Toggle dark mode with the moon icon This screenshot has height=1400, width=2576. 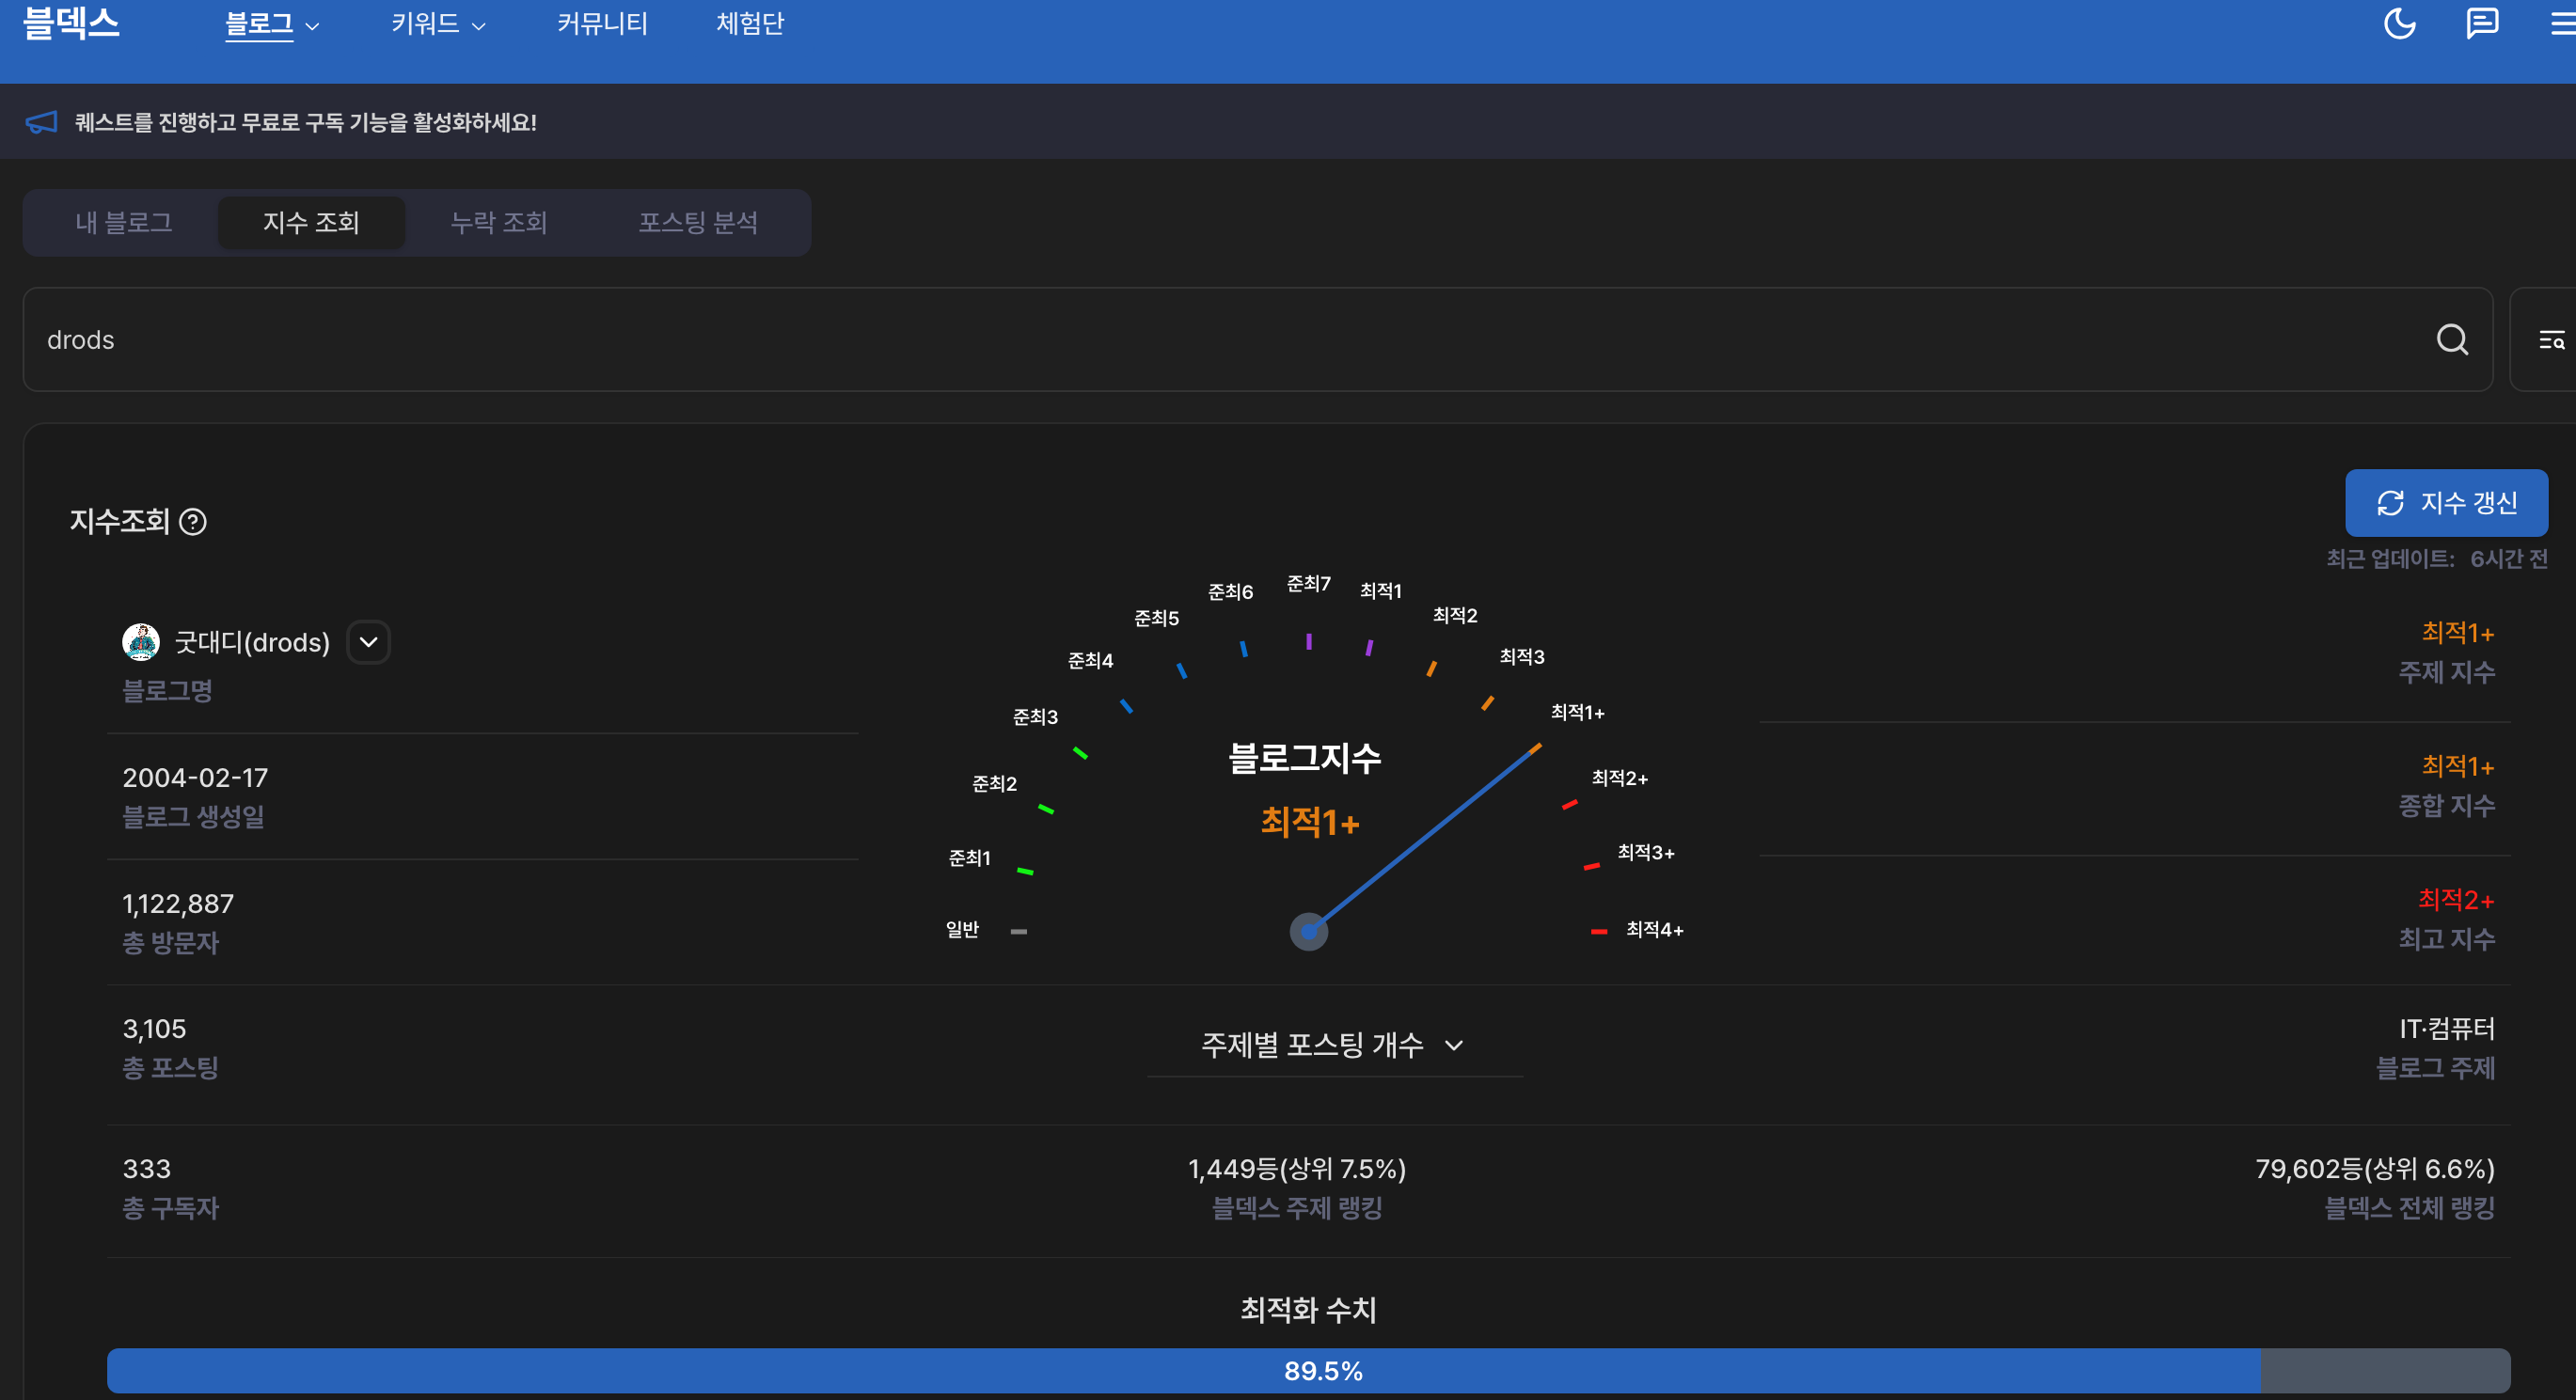point(2399,23)
